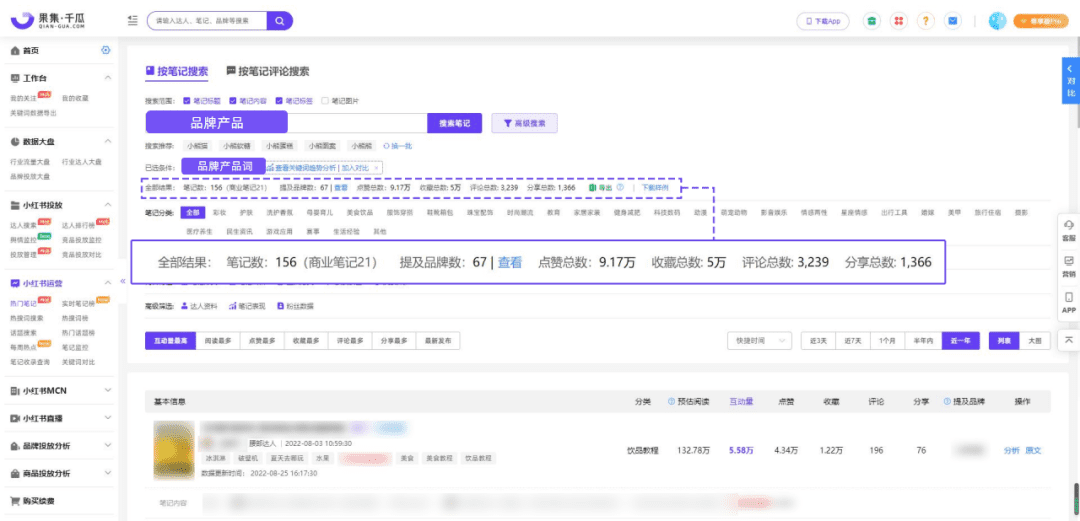Select the 美食饮品 note category
The width and height of the screenshot is (1080, 521).
[x=359, y=213]
